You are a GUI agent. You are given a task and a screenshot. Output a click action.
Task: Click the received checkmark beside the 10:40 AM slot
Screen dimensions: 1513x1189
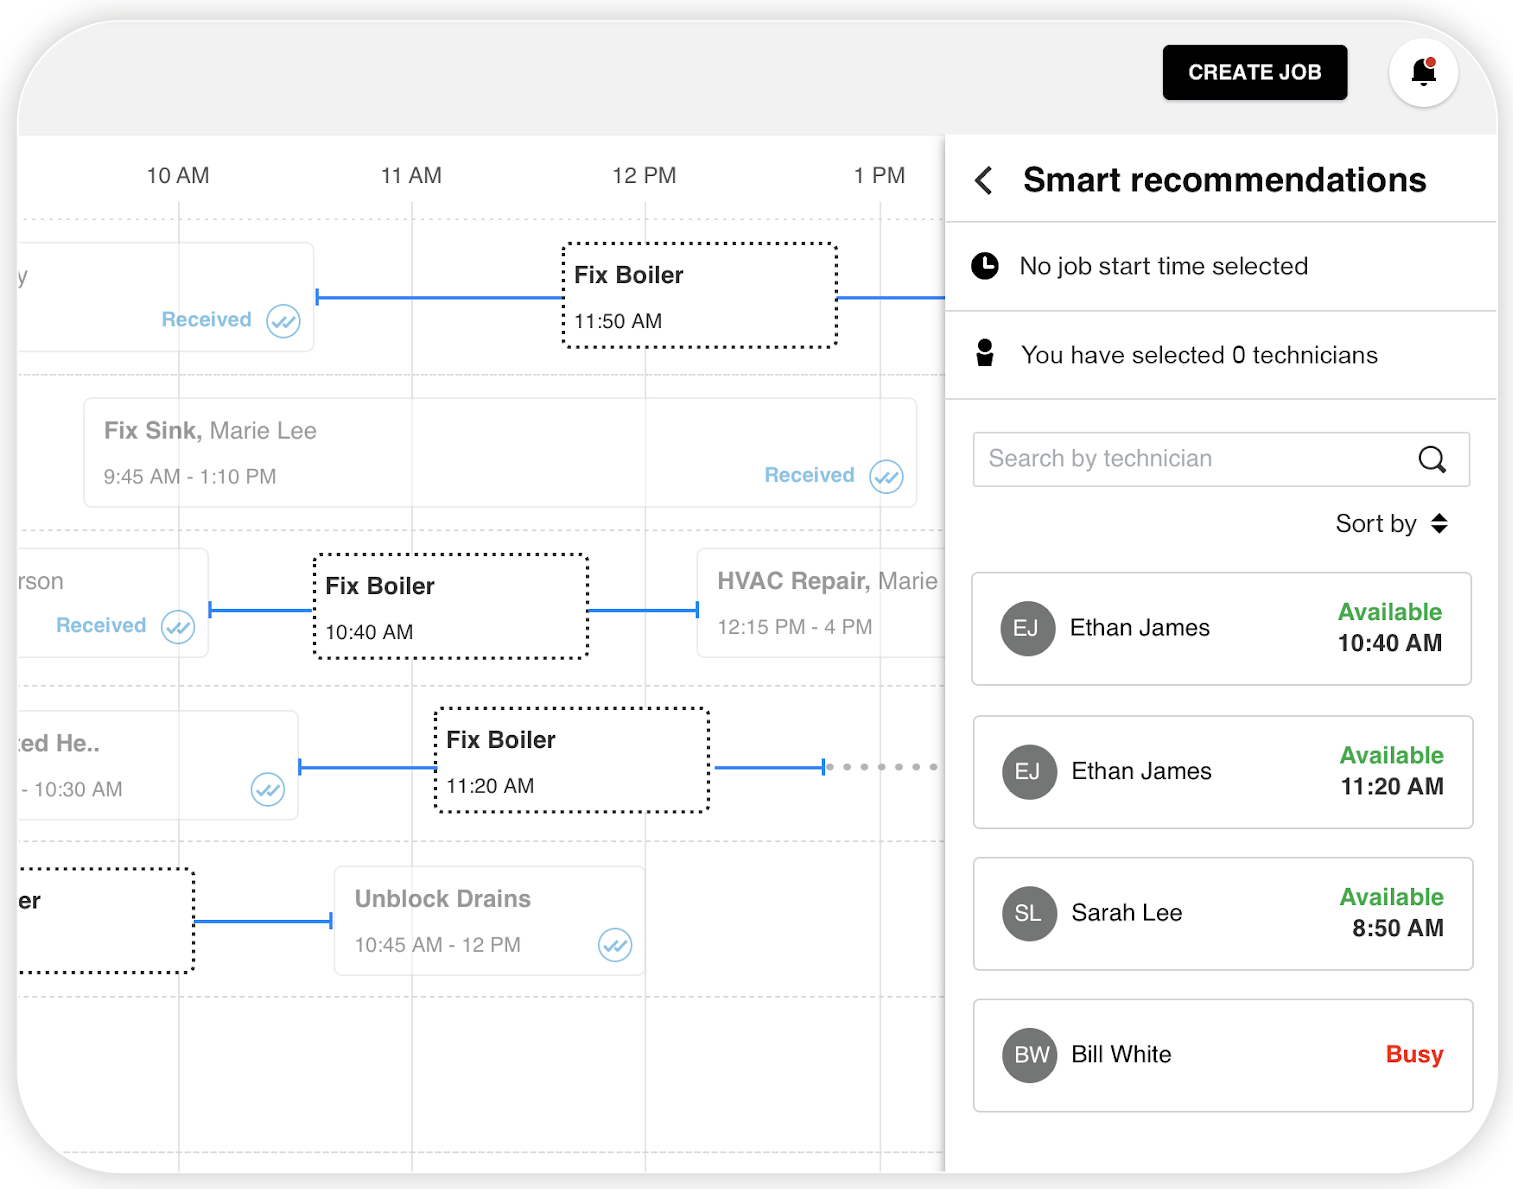pyautogui.click(x=178, y=627)
